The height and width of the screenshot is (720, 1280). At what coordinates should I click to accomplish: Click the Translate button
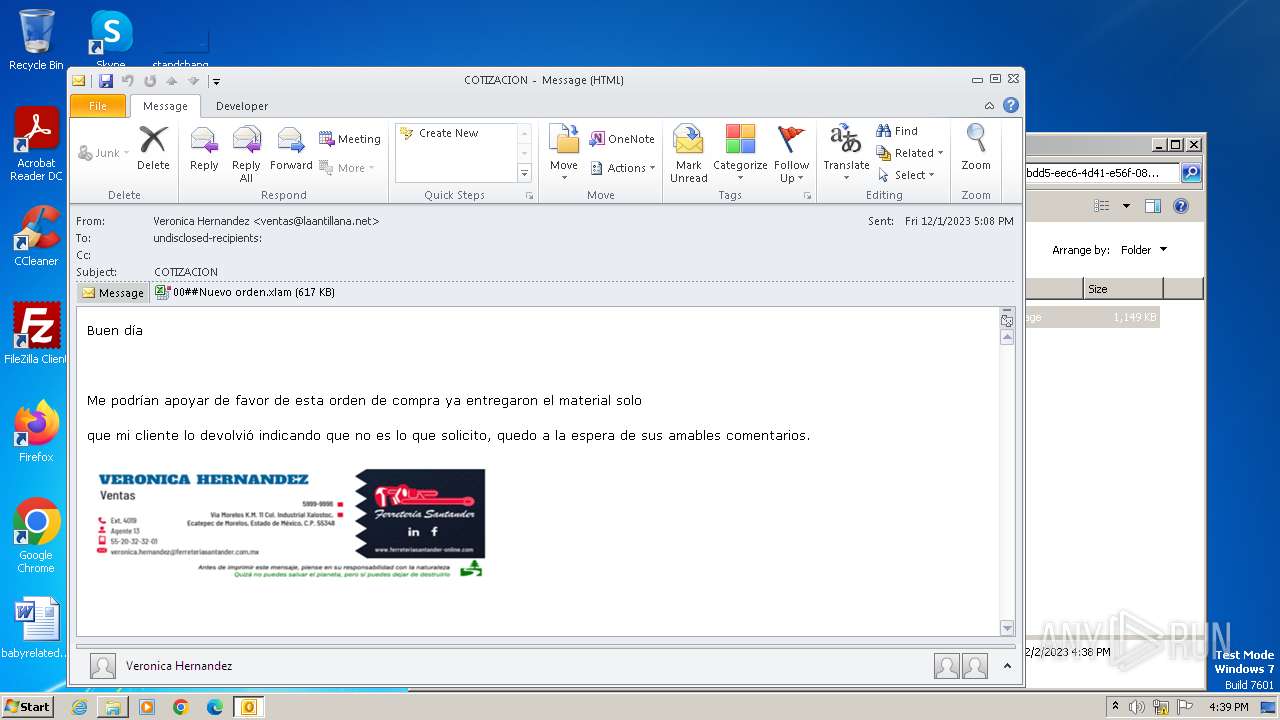point(846,153)
